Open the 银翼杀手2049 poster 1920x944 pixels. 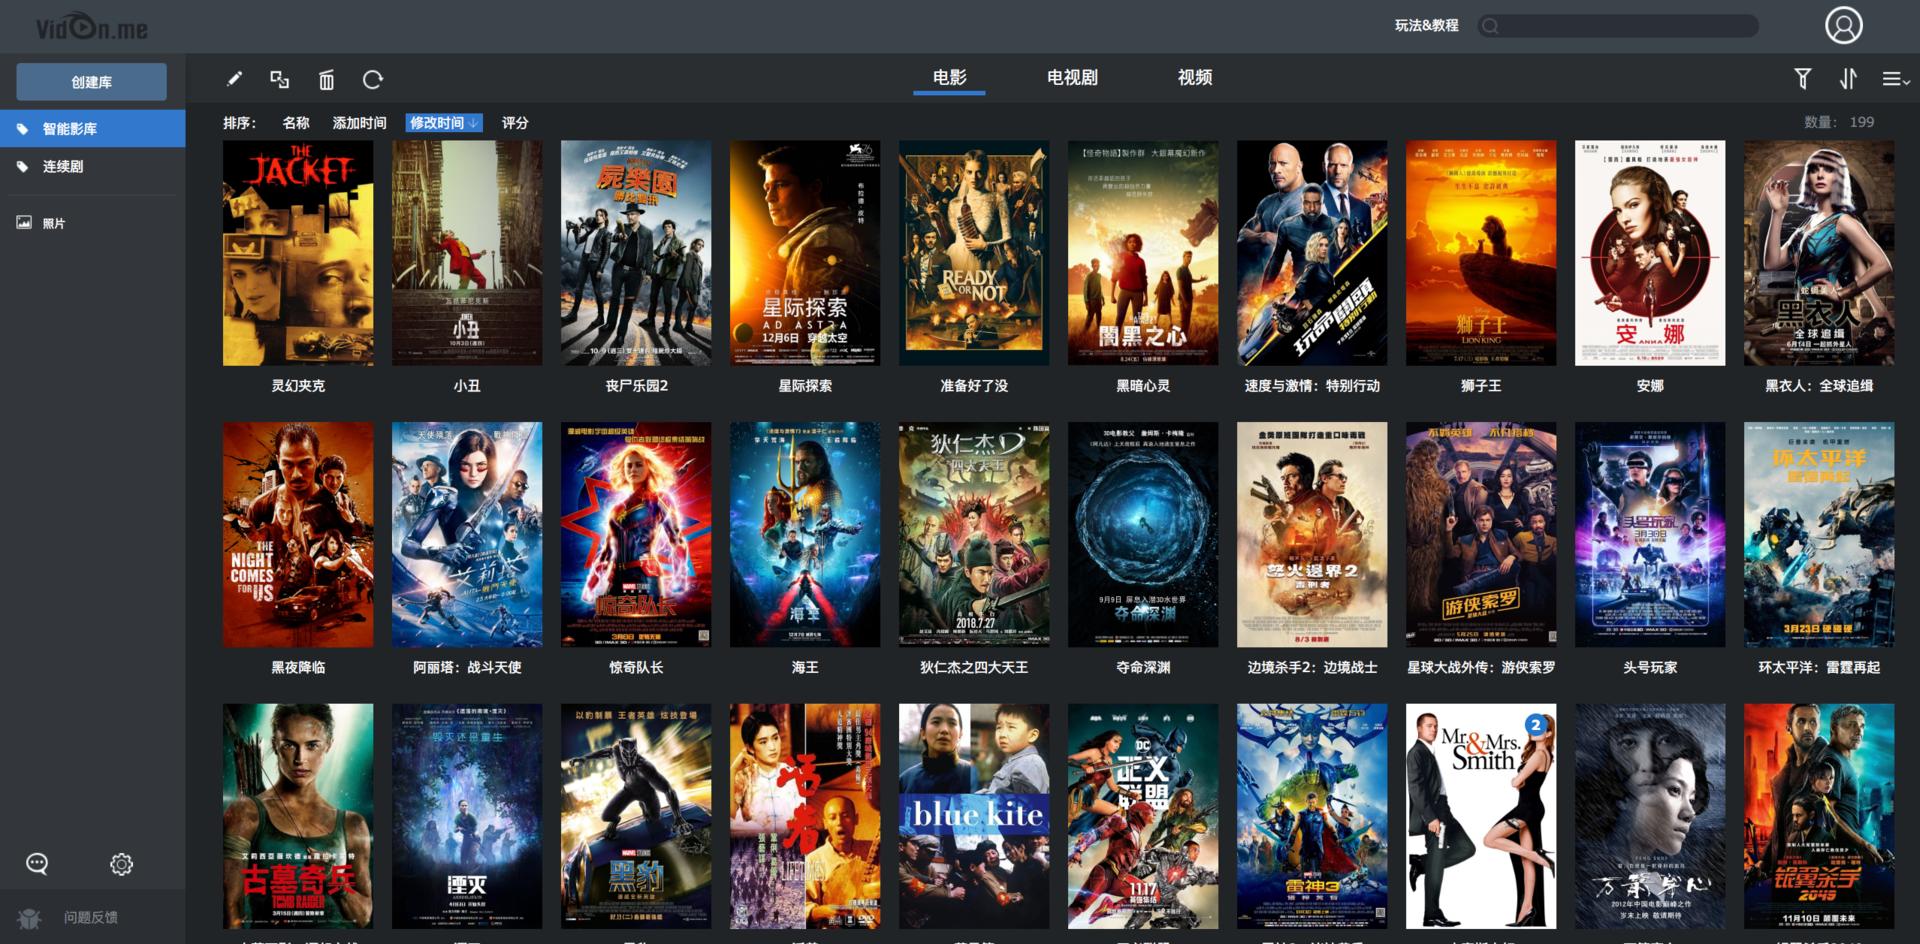pos(1819,817)
